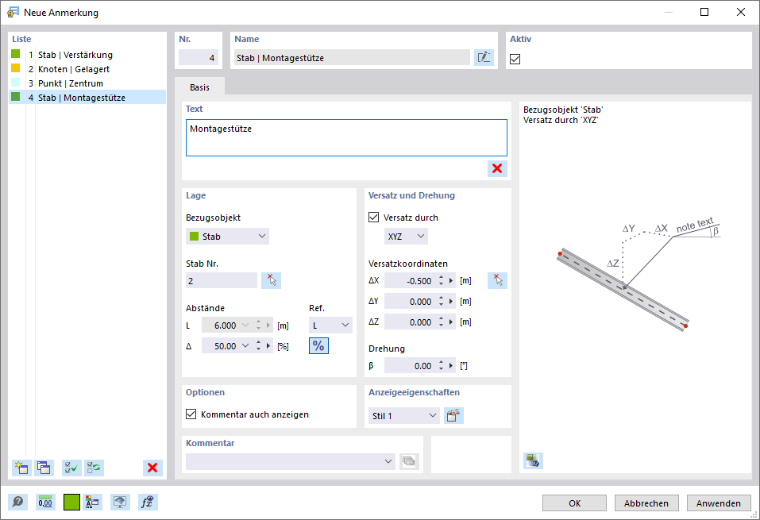Image resolution: width=760 pixels, height=520 pixels.
Task: Open the display style edit icon beside Stil 1
Action: click(454, 416)
